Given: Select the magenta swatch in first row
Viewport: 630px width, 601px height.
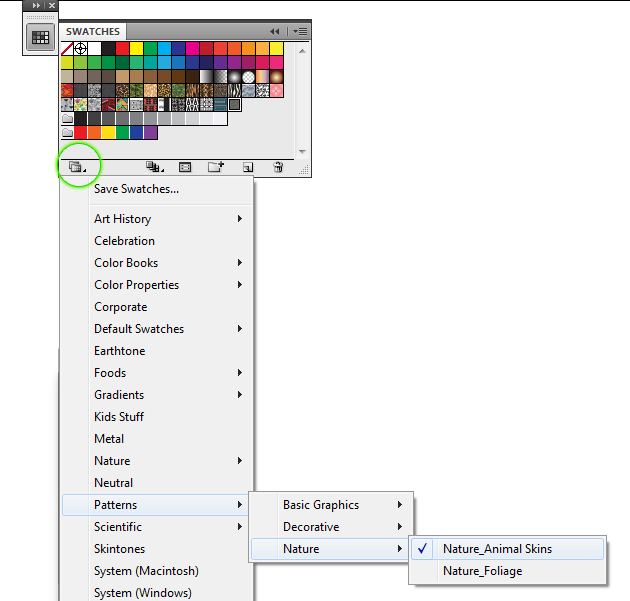Looking at the screenshot, I should click(192, 49).
